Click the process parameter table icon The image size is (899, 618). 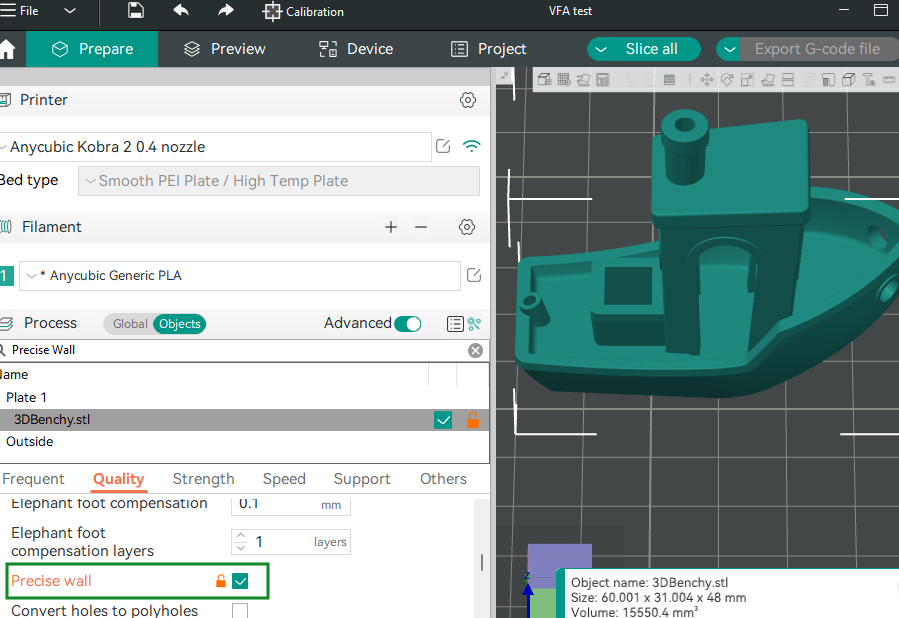[x=455, y=324]
